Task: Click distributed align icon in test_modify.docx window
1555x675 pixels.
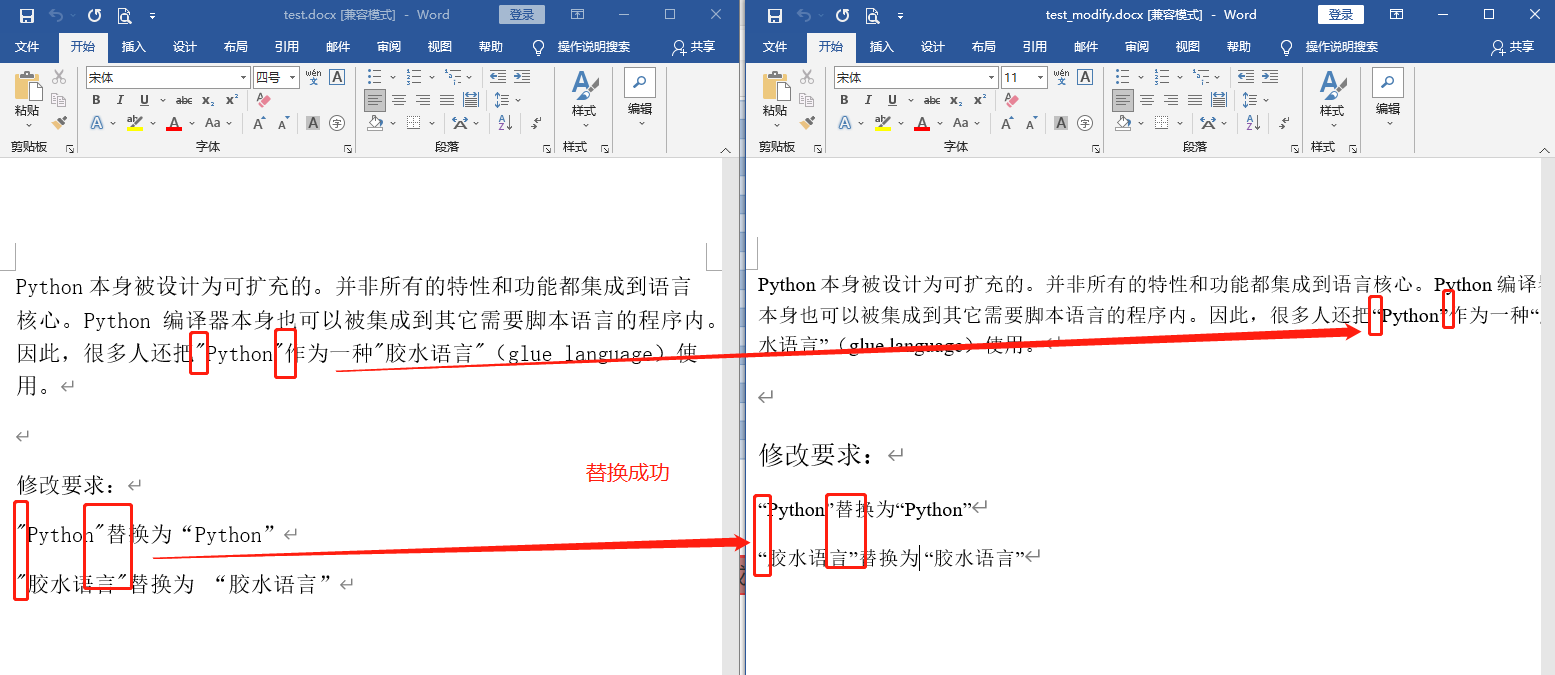Action: (x=1219, y=100)
